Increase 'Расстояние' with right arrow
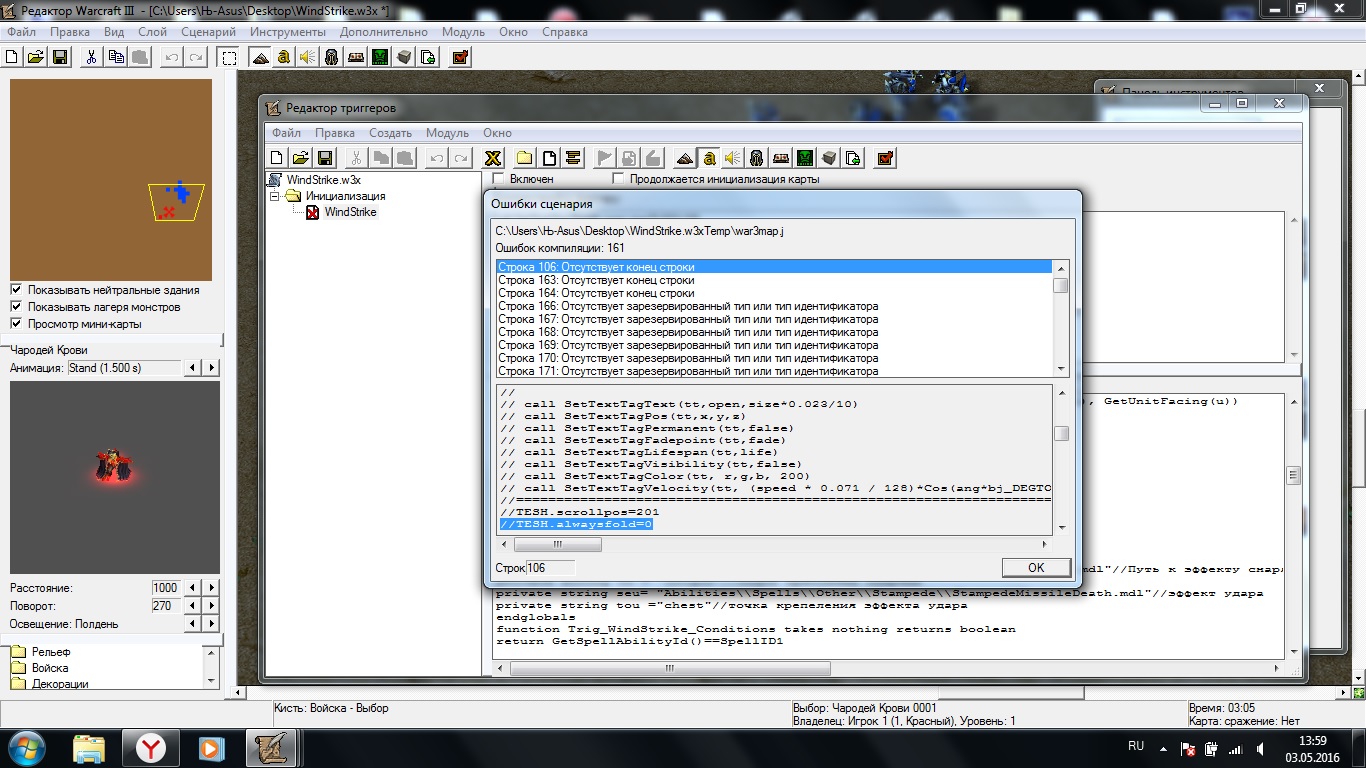Viewport: 1366px width, 768px height. (211, 588)
